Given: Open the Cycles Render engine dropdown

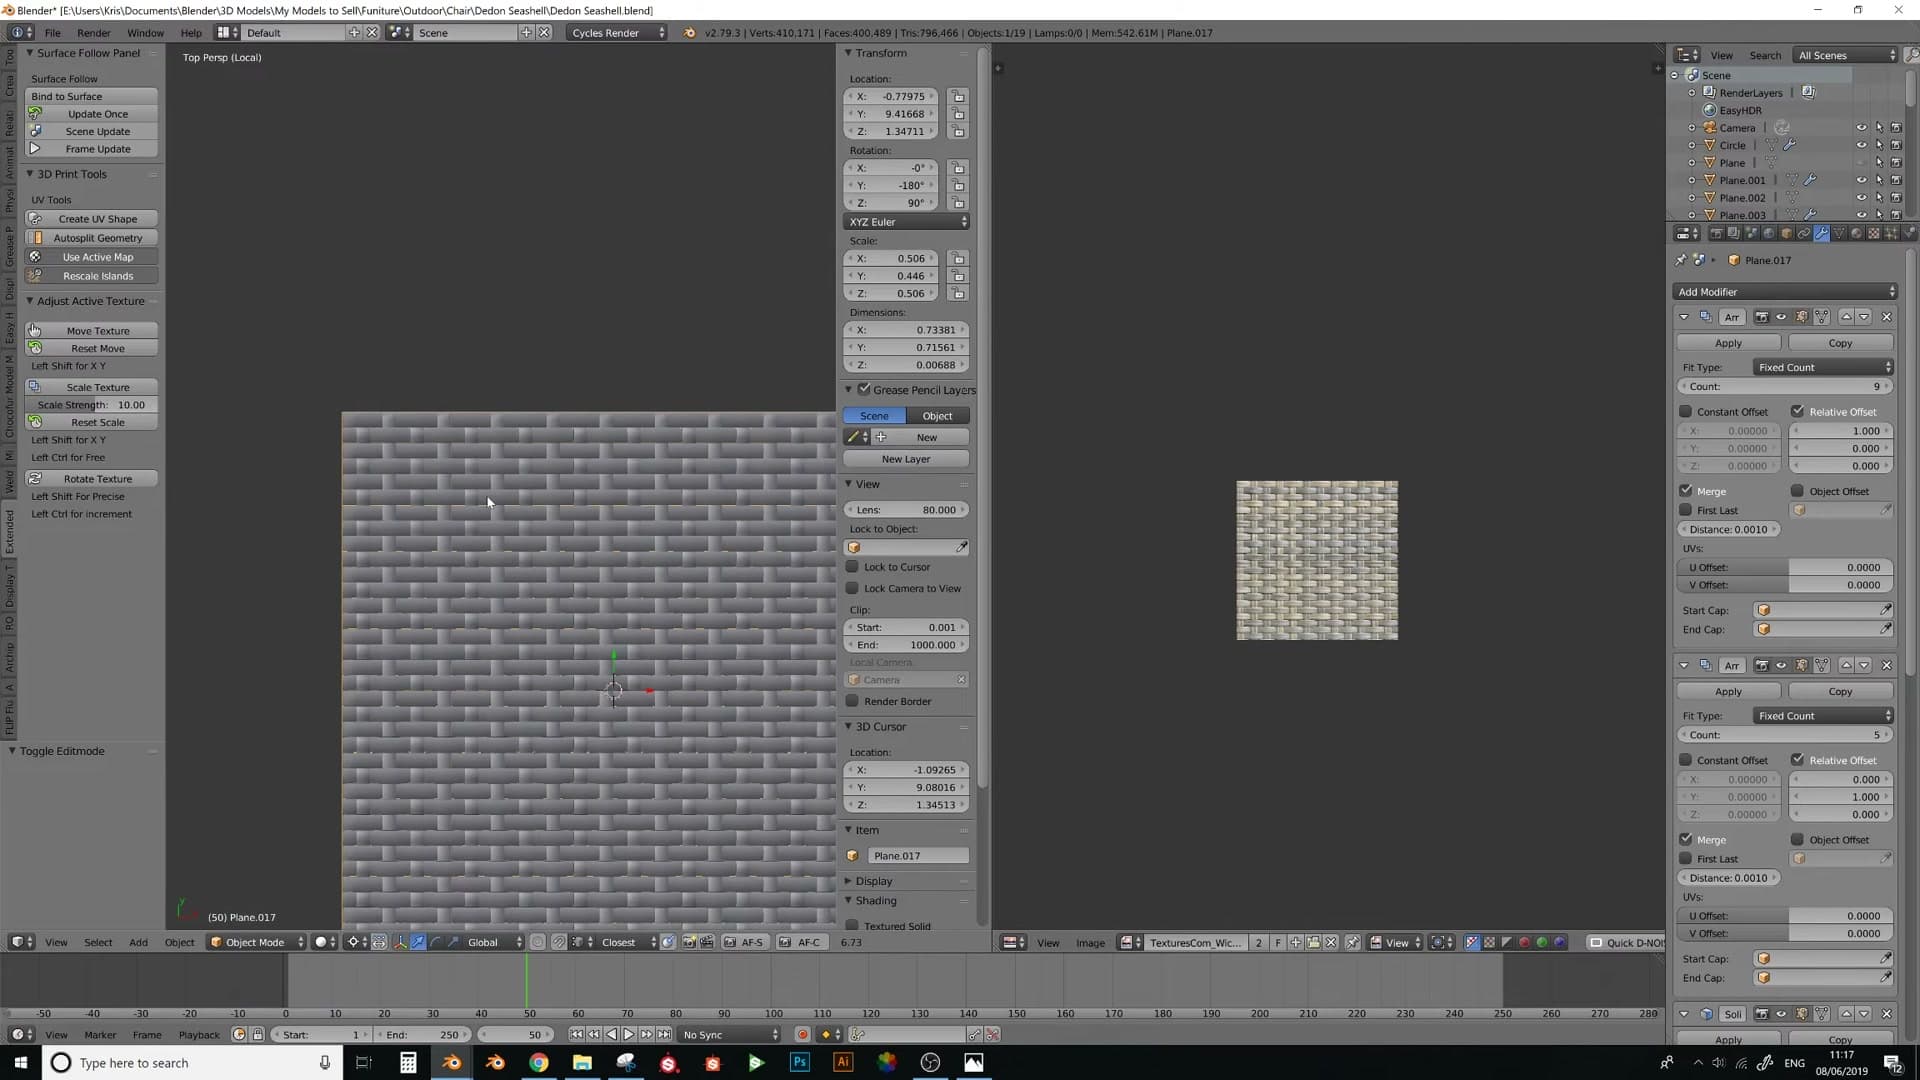Looking at the screenshot, I should click(617, 32).
